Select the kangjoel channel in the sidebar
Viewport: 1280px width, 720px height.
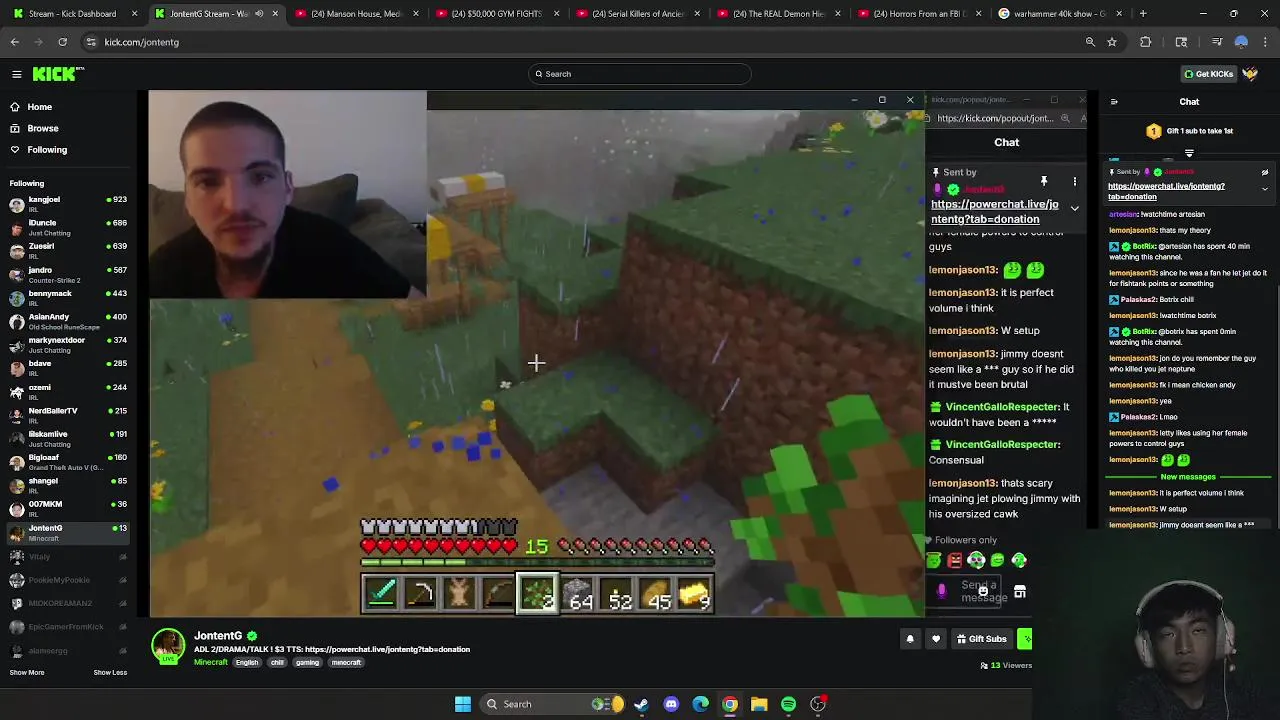click(68, 204)
